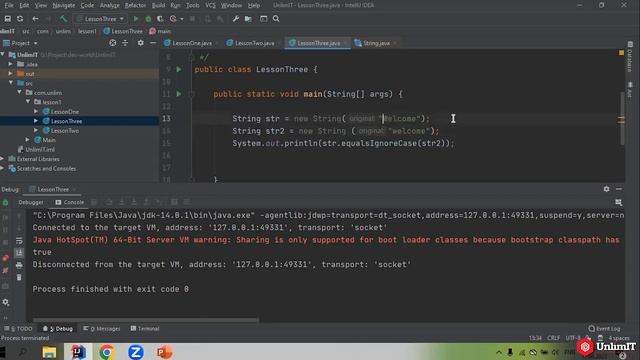Click the run gutter icon beside class LessonThree
Screen dimensions: 640x360
click(179, 69)
